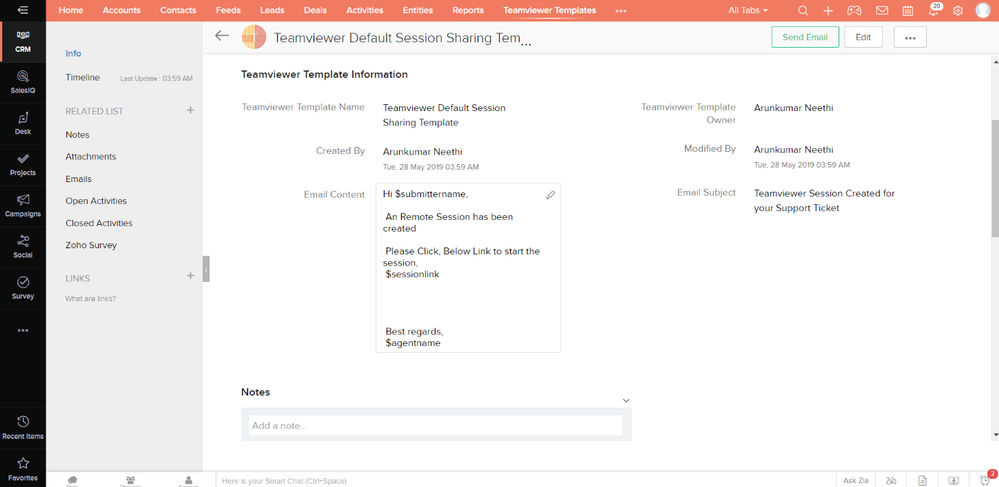The height and width of the screenshot is (487, 999).
Task: Open the Gamescope controller icon
Action: pos(854,10)
